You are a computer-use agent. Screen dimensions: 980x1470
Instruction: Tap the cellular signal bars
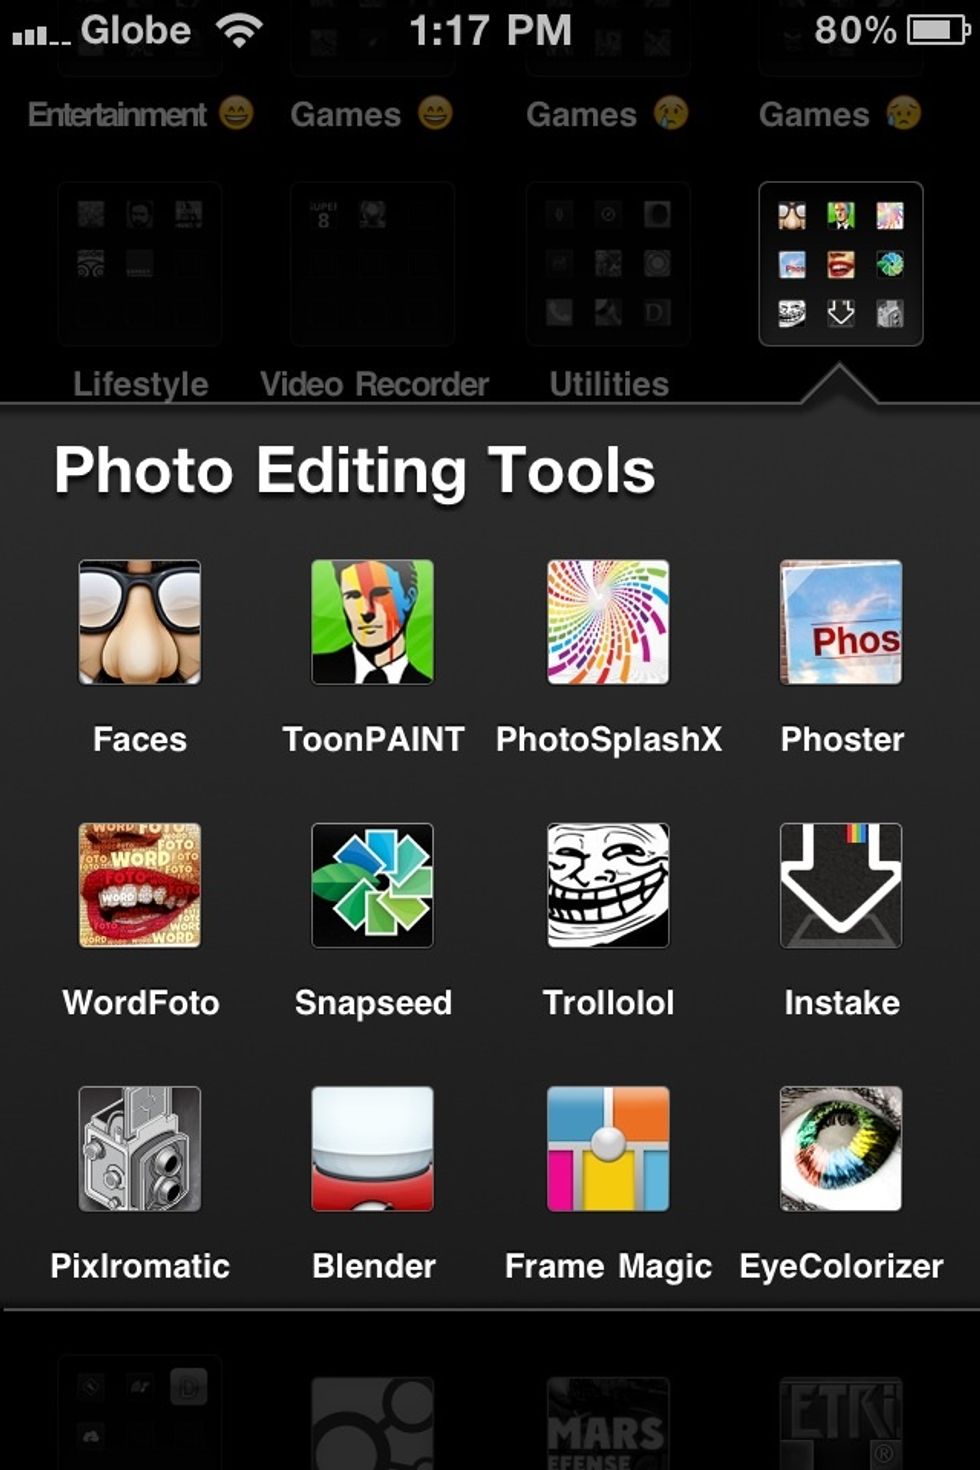pos(41,36)
